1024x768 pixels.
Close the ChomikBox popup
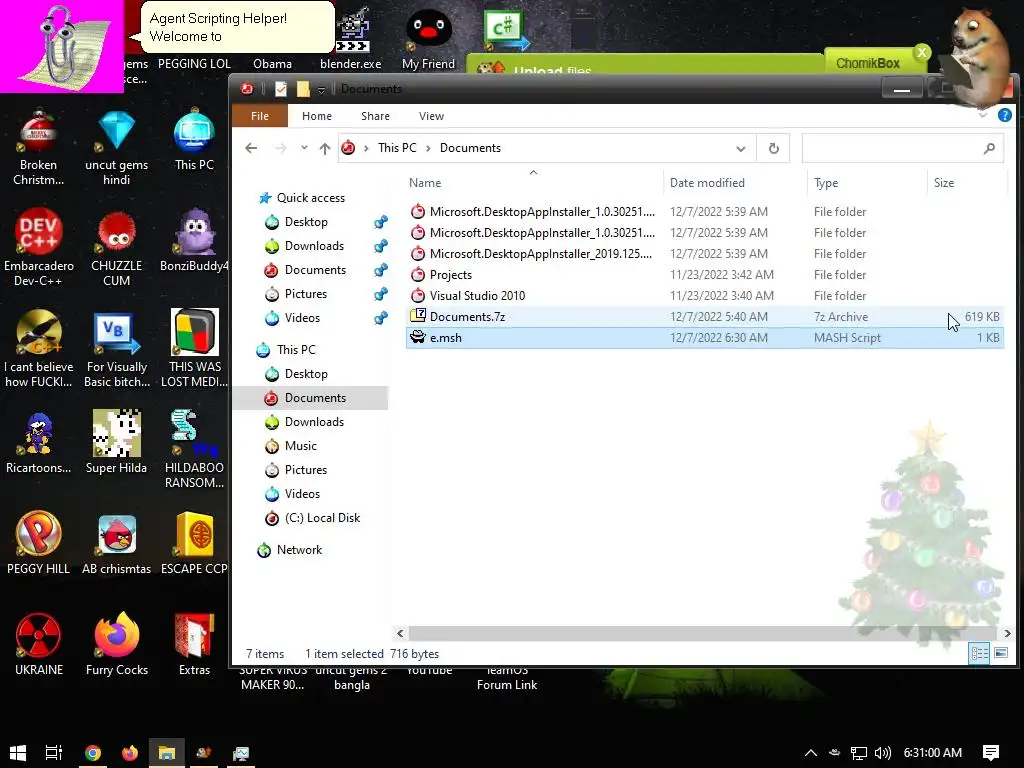coord(921,52)
